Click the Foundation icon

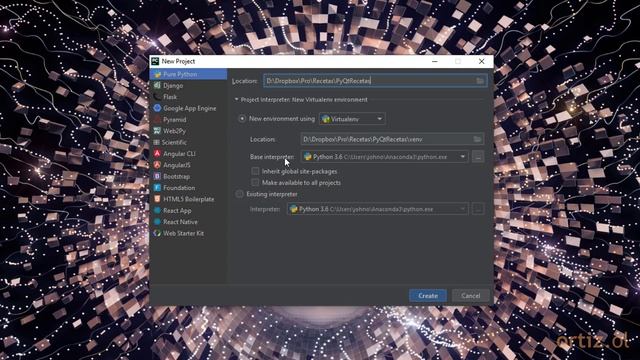[x=157, y=188]
